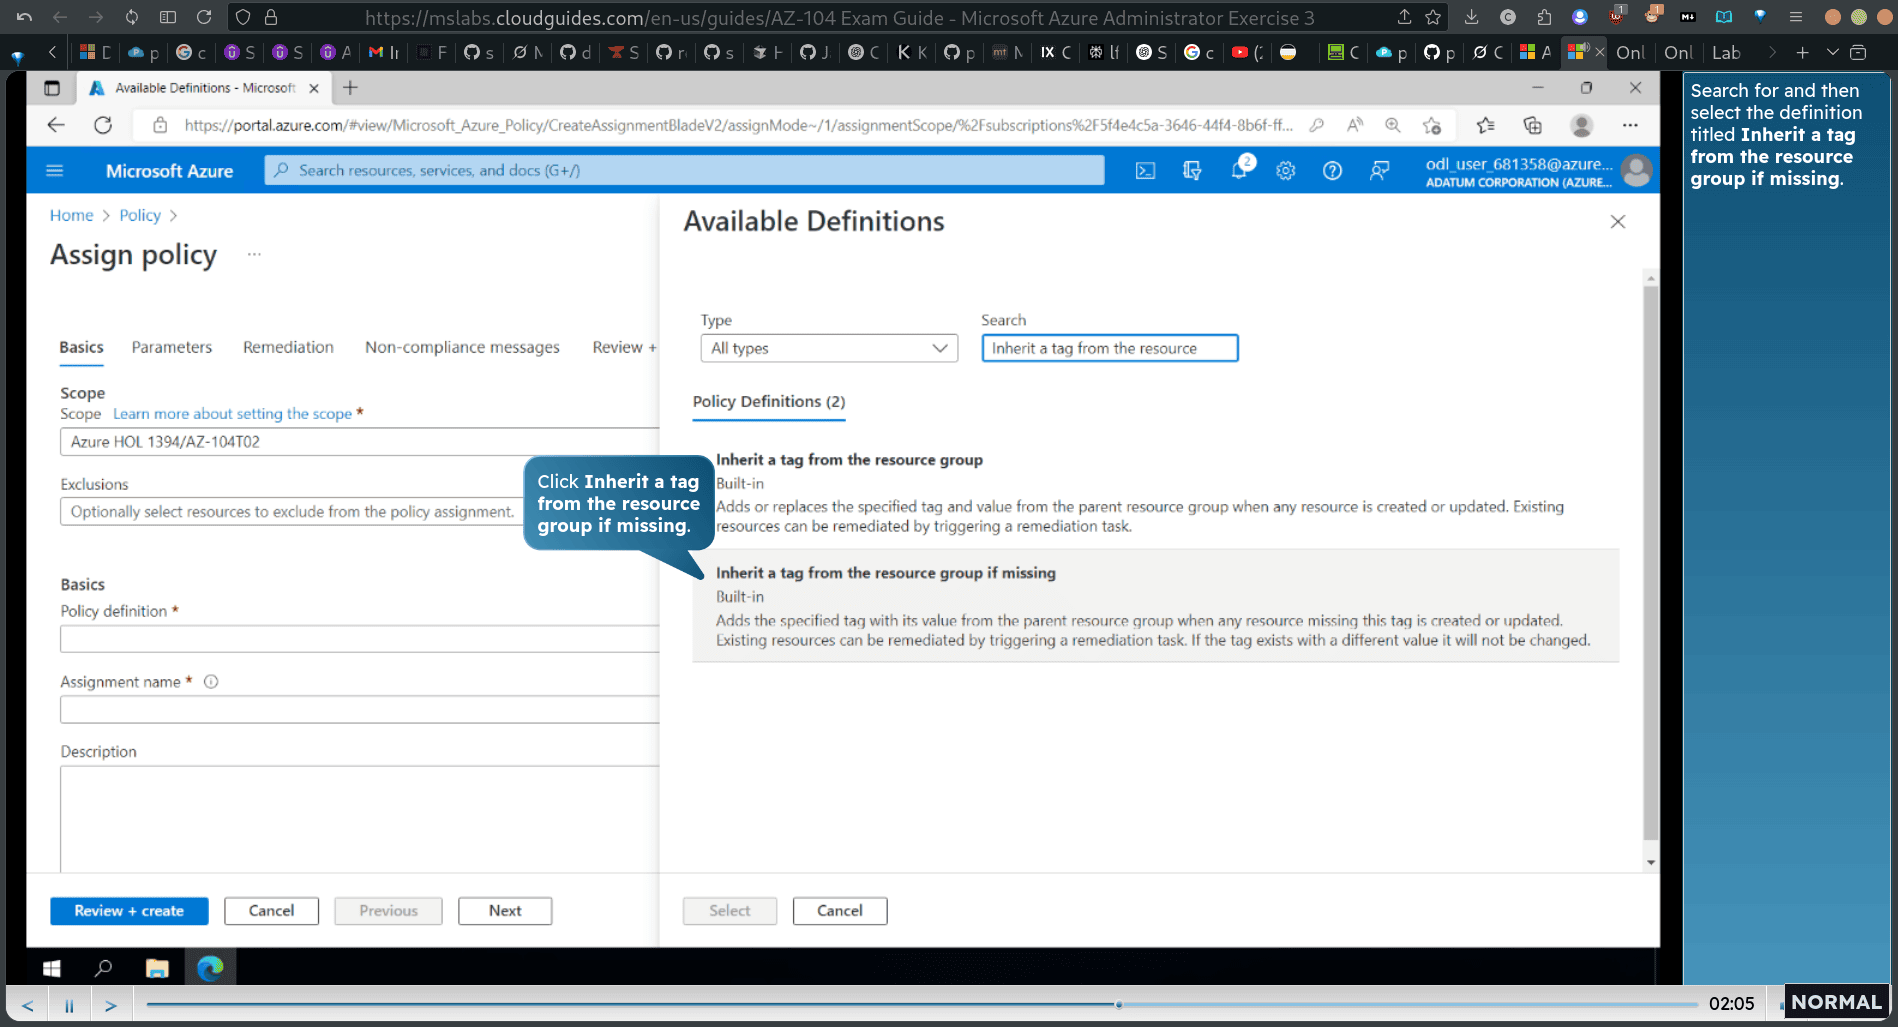Screen dimensions: 1898x1027
Task: Select the Policy Definitions (2) tab
Action: pos(769,402)
